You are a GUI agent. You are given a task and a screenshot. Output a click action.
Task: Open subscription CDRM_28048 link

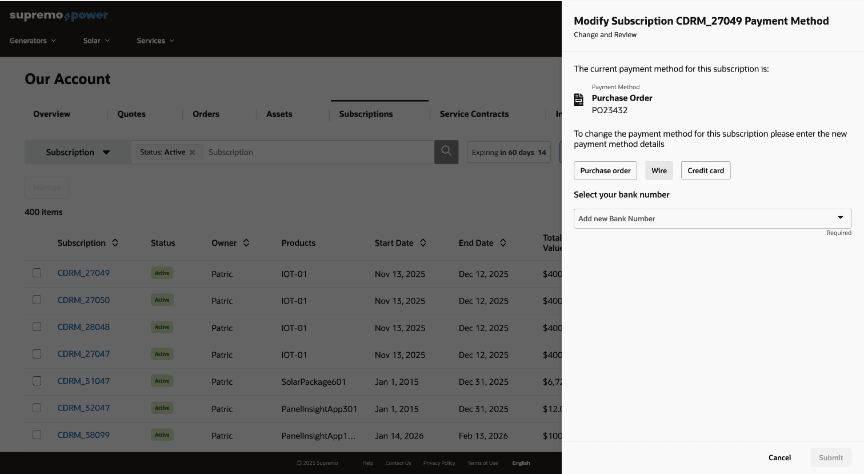tap(84, 327)
